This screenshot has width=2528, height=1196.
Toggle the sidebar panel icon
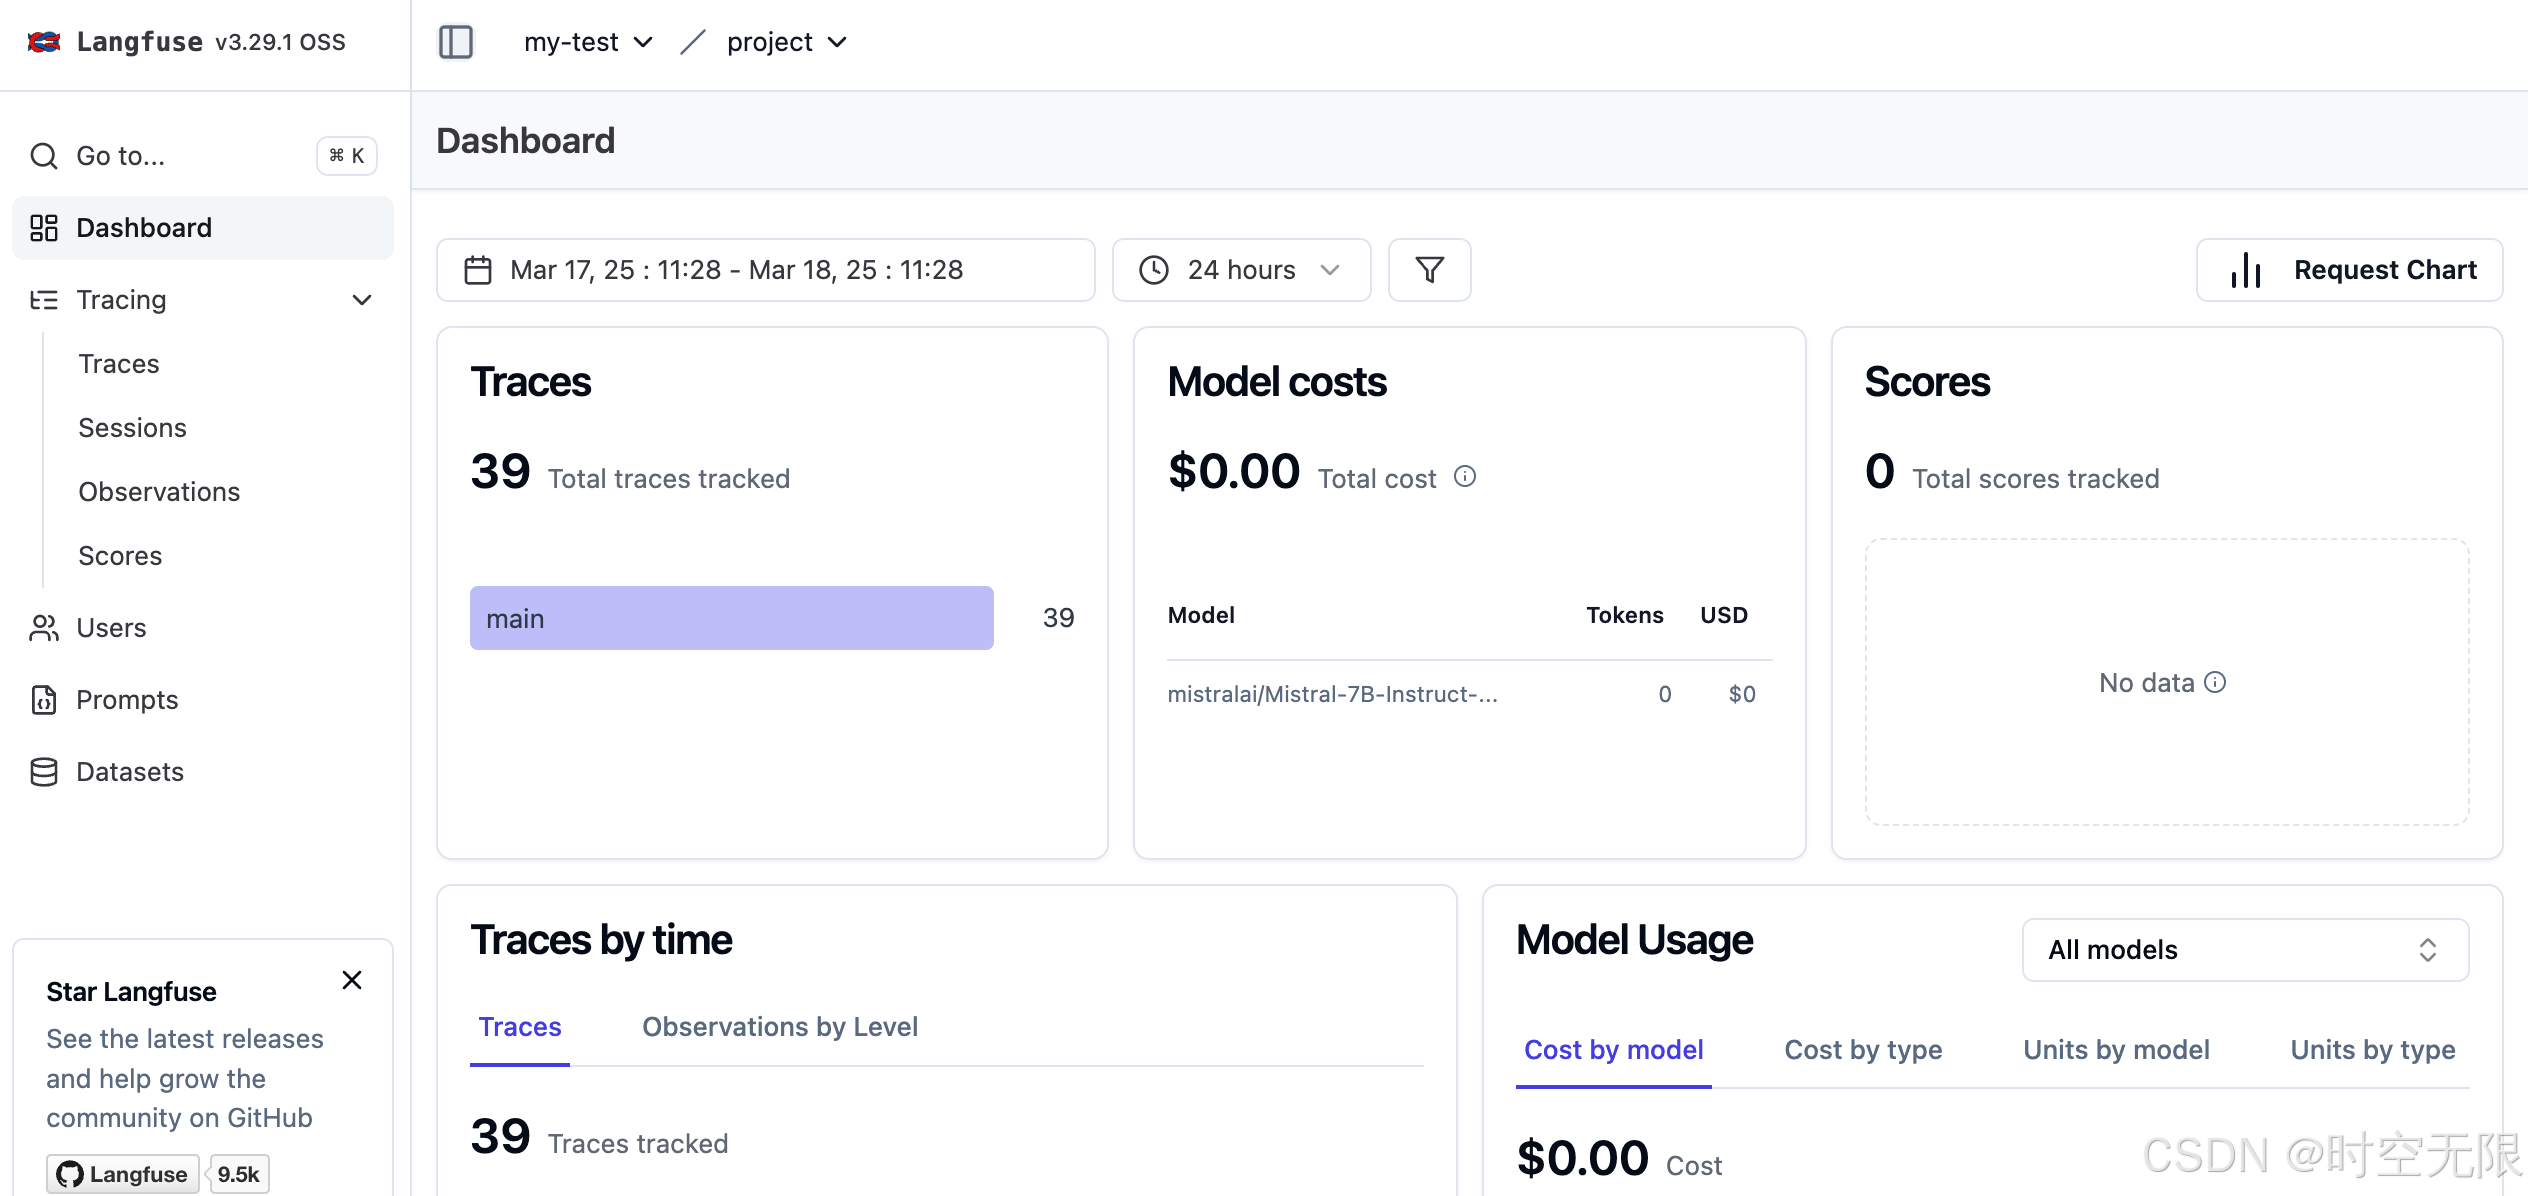tap(456, 42)
